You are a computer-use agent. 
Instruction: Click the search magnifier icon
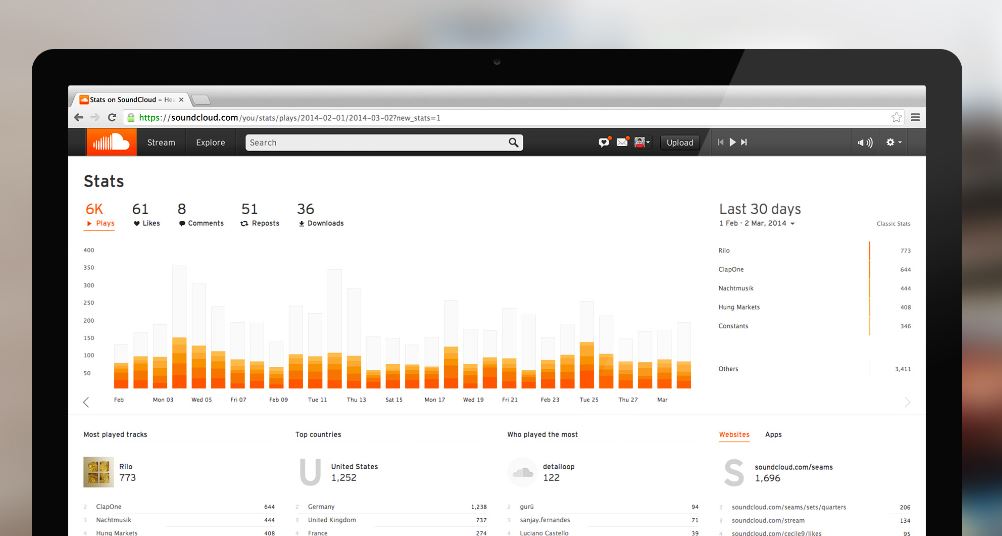[x=513, y=142]
